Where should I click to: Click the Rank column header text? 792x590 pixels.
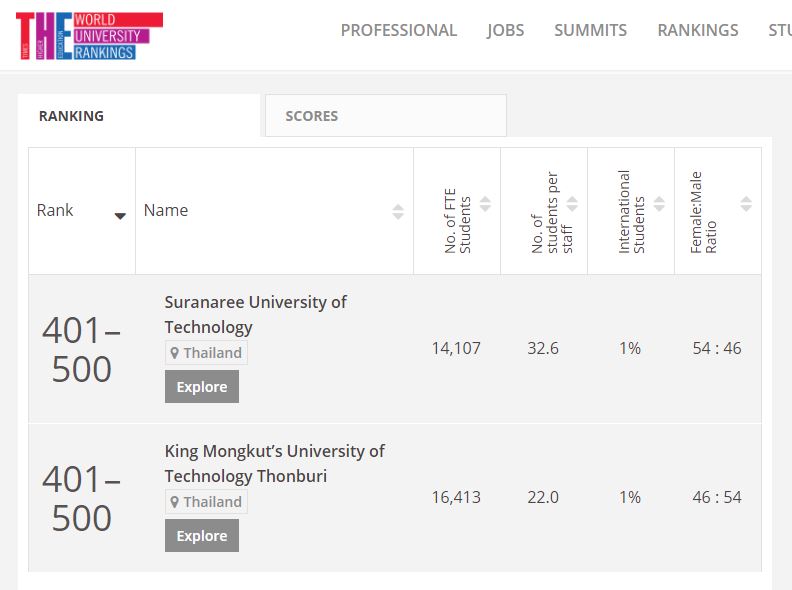click(x=55, y=210)
